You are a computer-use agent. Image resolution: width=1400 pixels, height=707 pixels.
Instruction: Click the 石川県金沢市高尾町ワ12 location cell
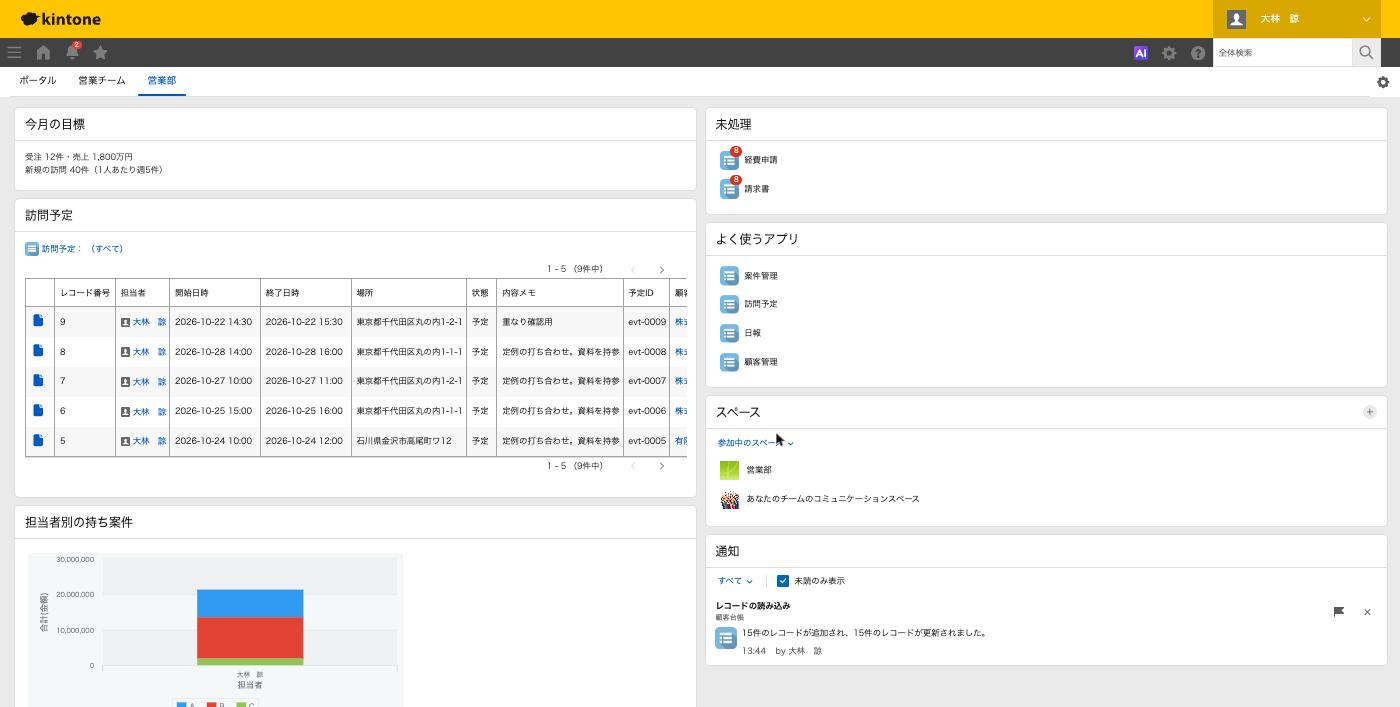click(410, 441)
